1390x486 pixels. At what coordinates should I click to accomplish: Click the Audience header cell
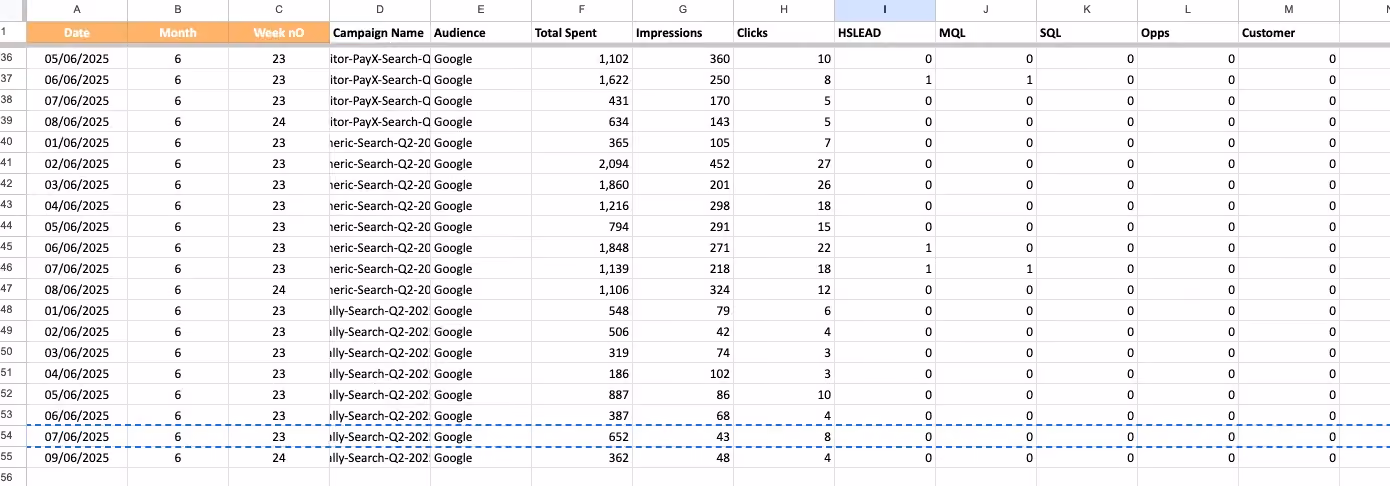[481, 33]
